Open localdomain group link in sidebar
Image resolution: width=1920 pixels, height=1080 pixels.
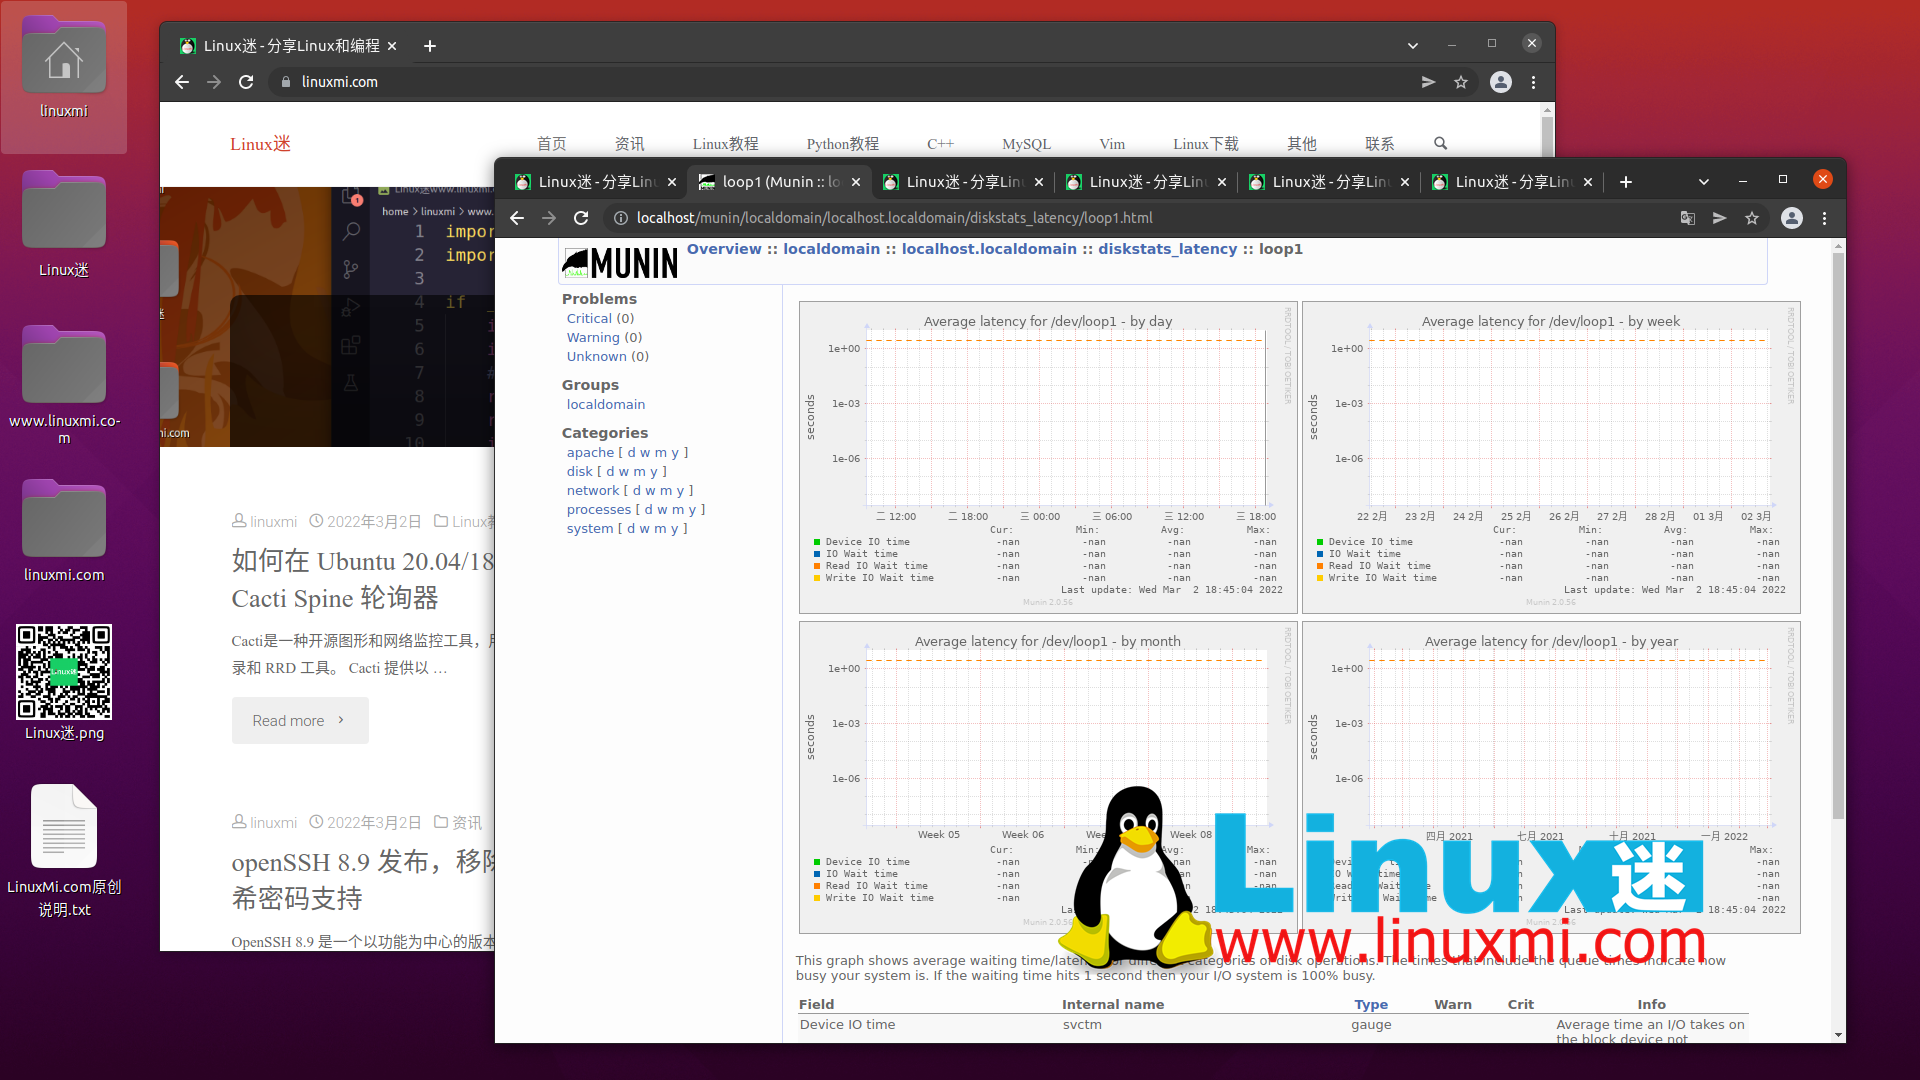pyautogui.click(x=606, y=405)
